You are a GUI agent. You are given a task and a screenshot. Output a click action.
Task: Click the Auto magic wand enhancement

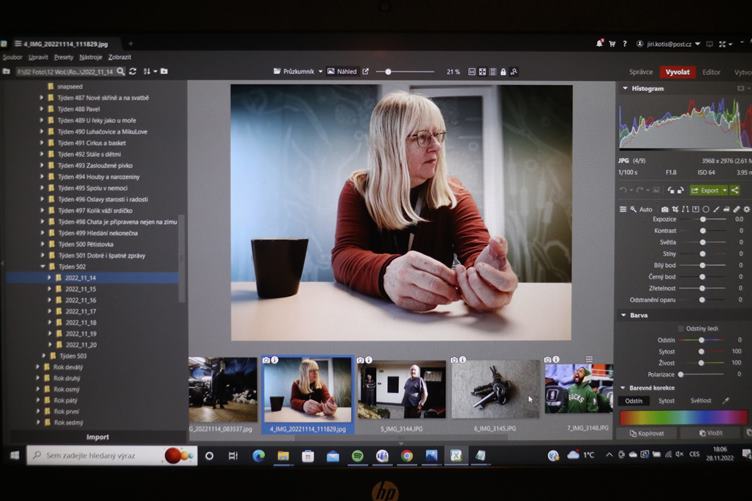[x=641, y=210]
